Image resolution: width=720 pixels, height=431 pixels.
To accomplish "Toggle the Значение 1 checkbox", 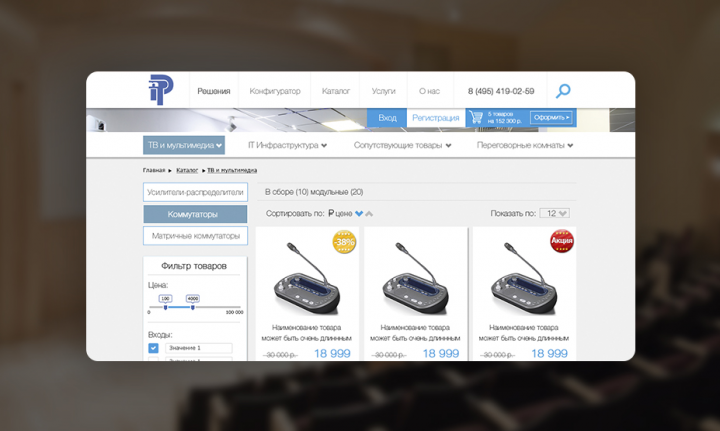I will click(x=153, y=348).
